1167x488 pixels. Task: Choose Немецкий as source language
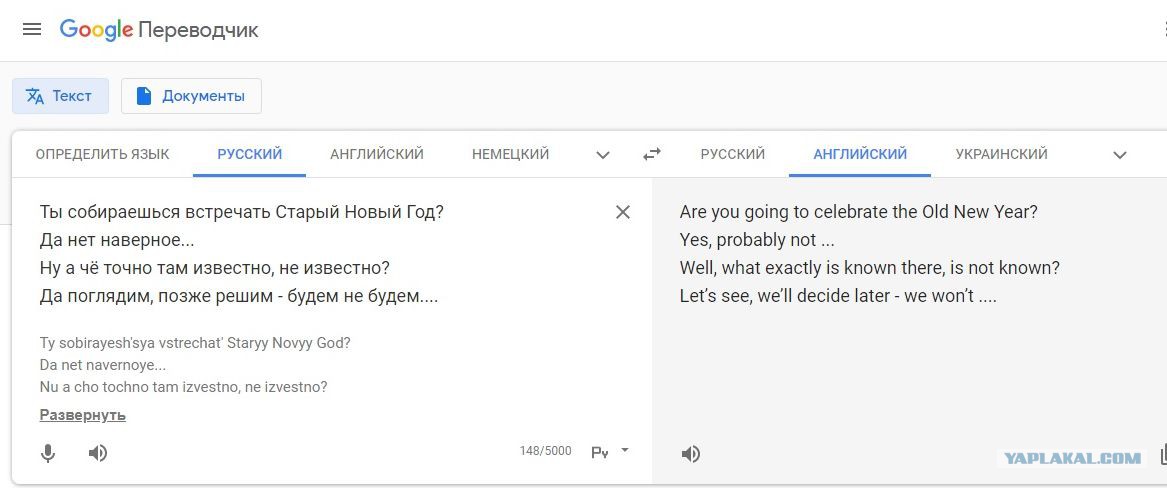tap(511, 154)
